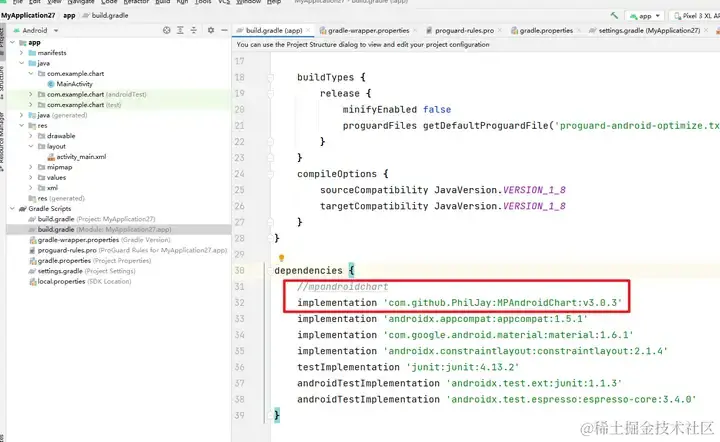Open the app run configuration dropdown
The width and height of the screenshot is (720, 442).
tap(645, 16)
